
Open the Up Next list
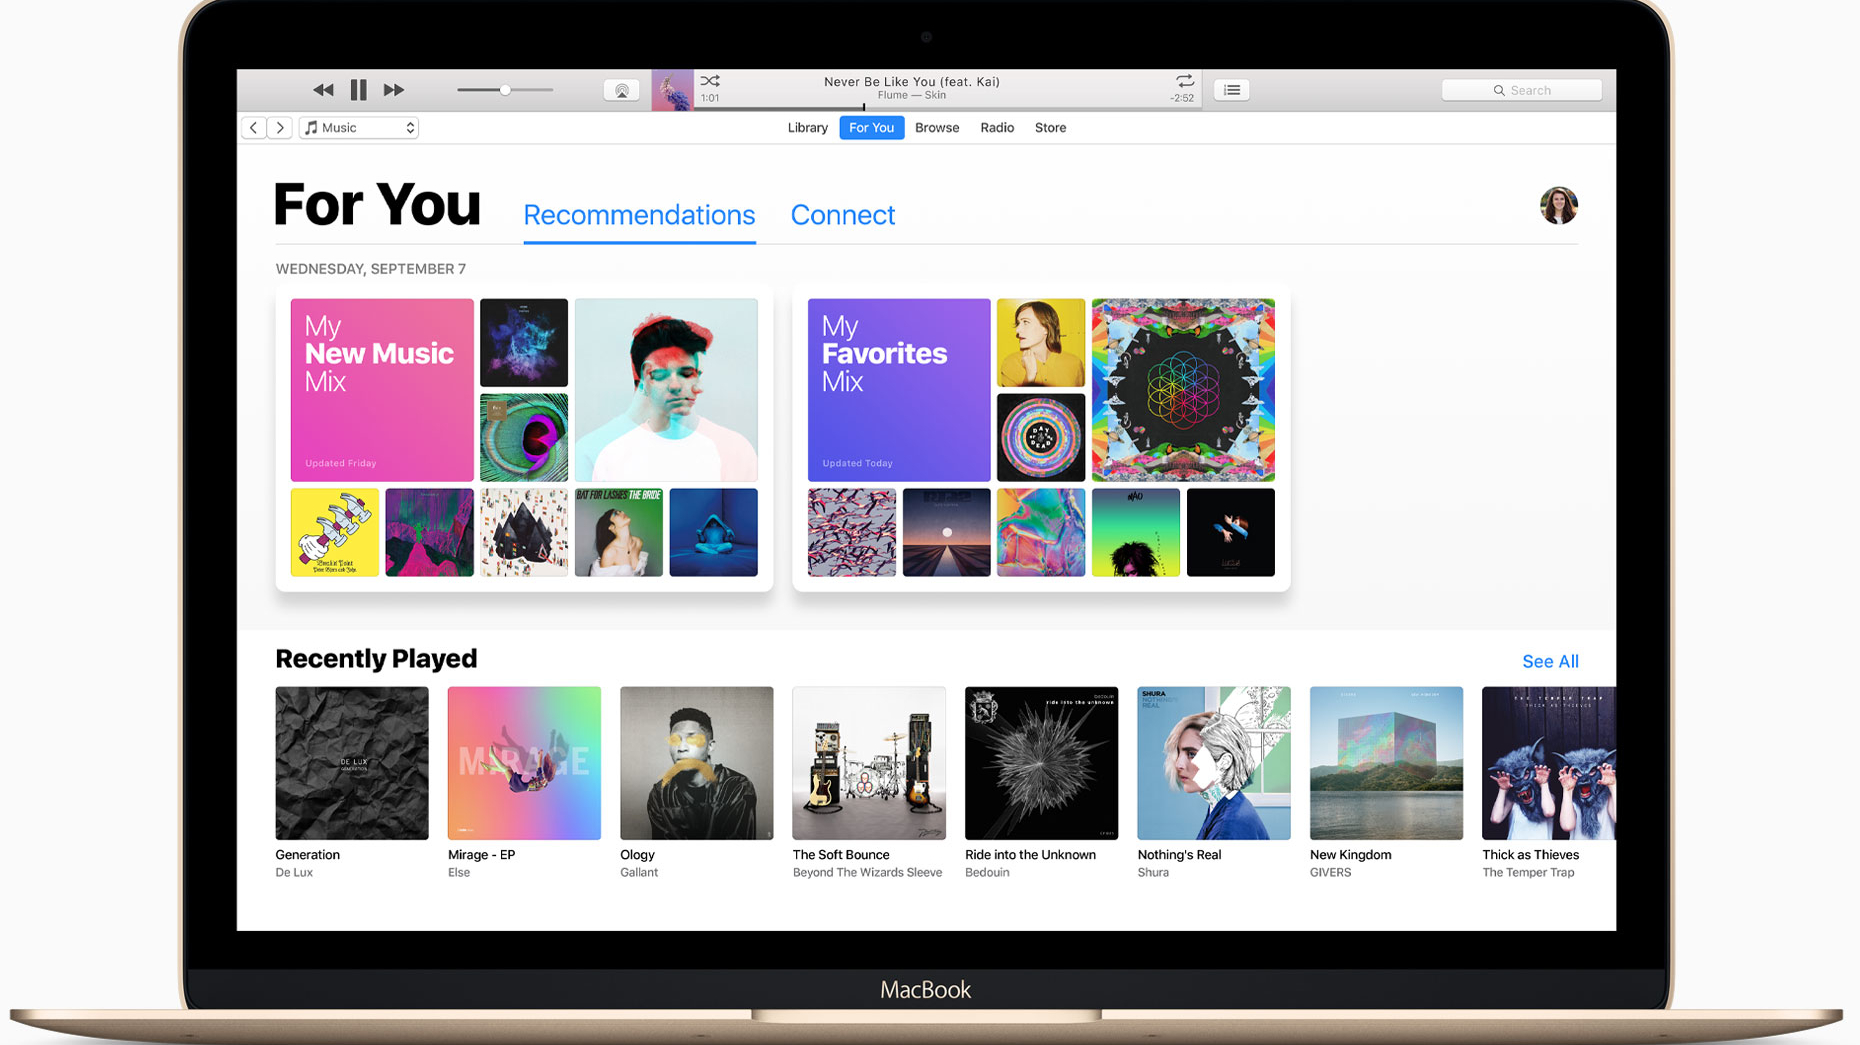[1232, 90]
